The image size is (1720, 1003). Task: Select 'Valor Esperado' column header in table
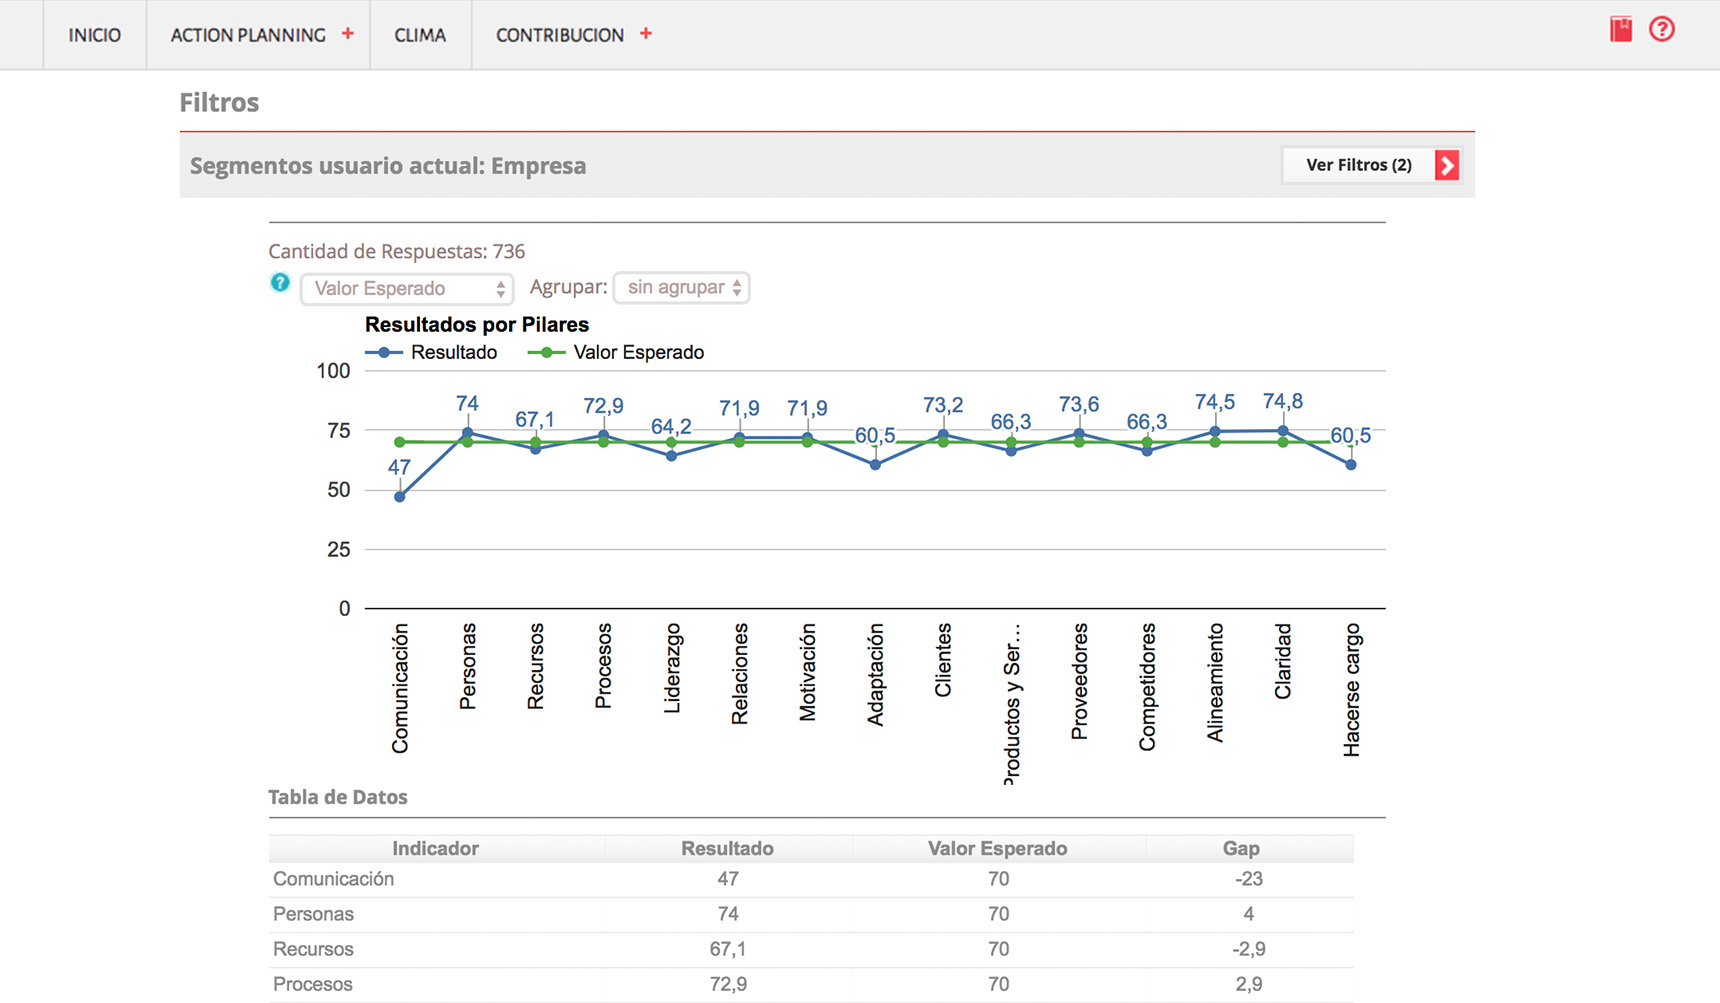(998, 848)
